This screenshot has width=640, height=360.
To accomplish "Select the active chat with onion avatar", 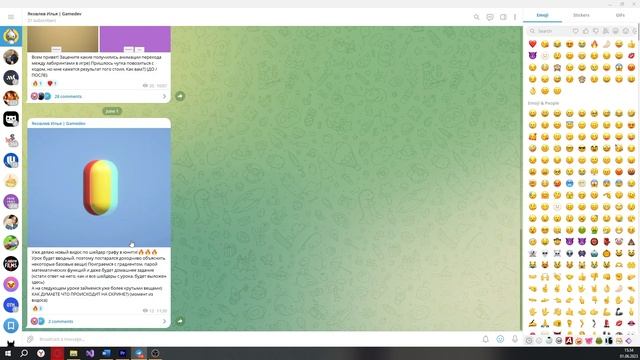I will tap(11, 36).
